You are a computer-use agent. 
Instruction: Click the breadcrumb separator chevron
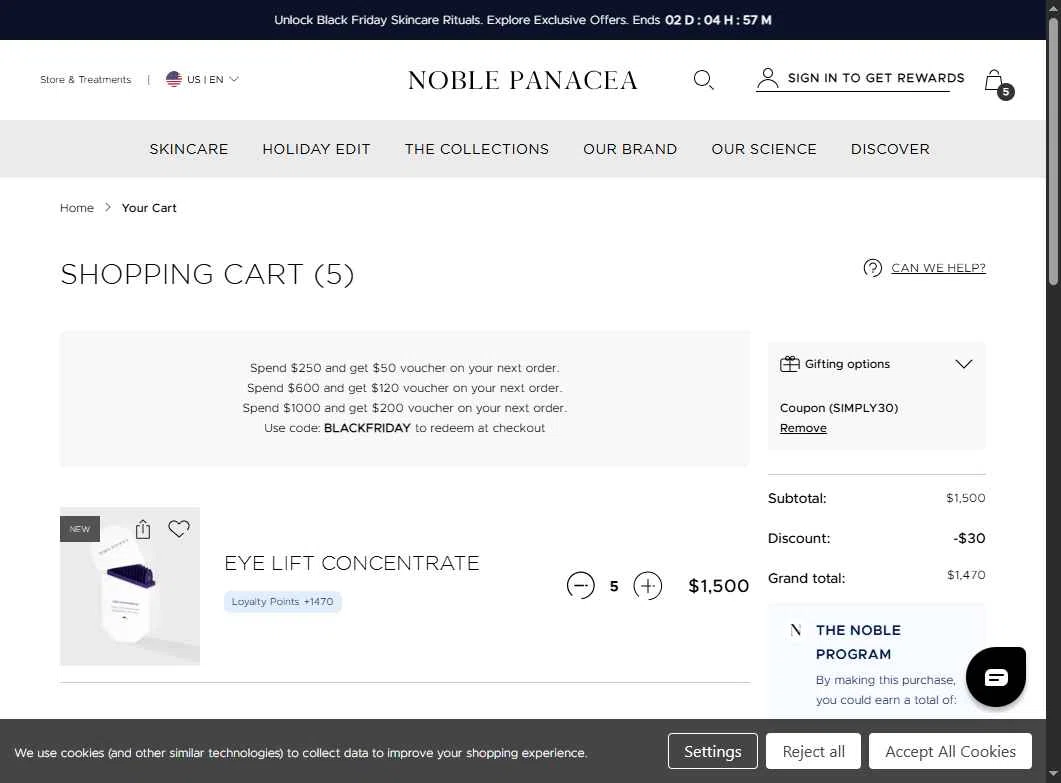[108, 208]
